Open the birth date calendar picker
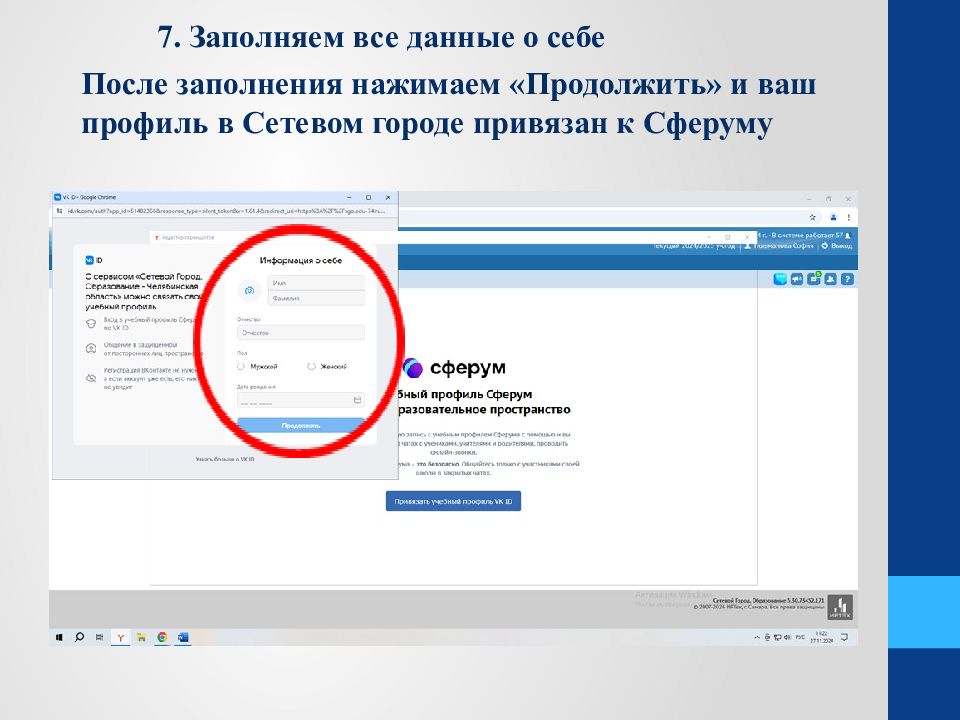The width and height of the screenshot is (960, 720). click(358, 400)
